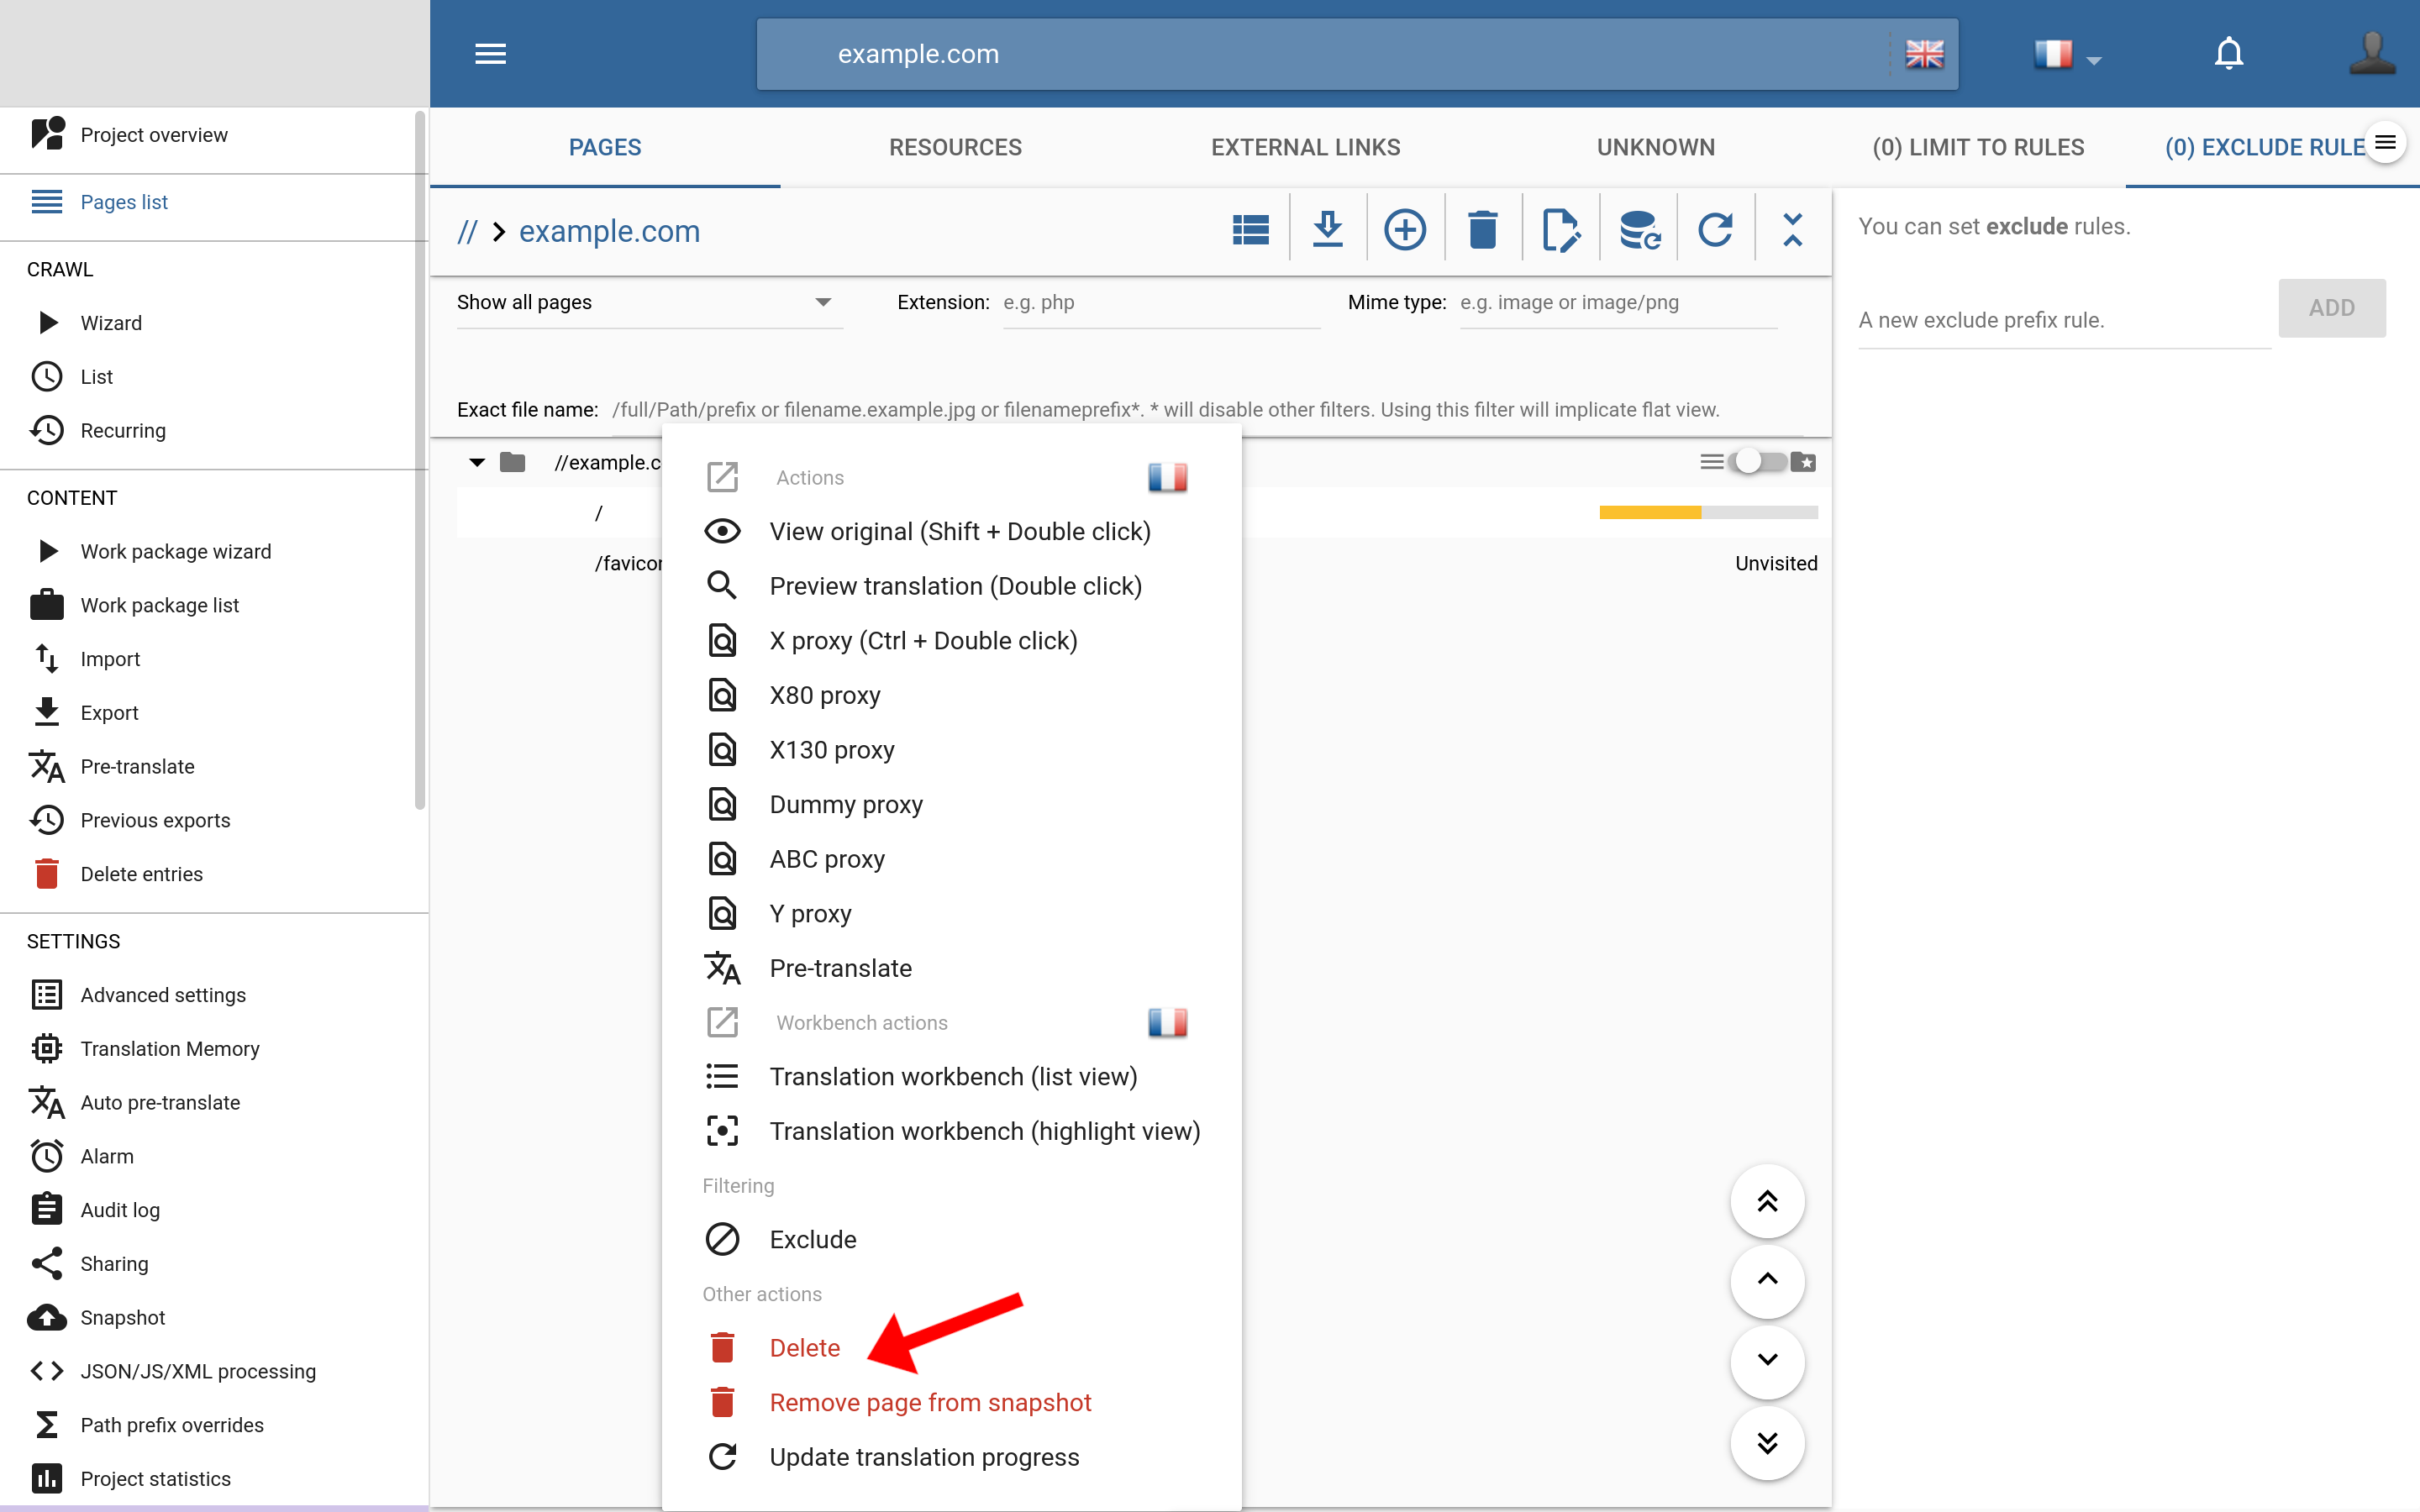Select Delete from the context menu
This screenshot has width=2420, height=1512.
(804, 1348)
